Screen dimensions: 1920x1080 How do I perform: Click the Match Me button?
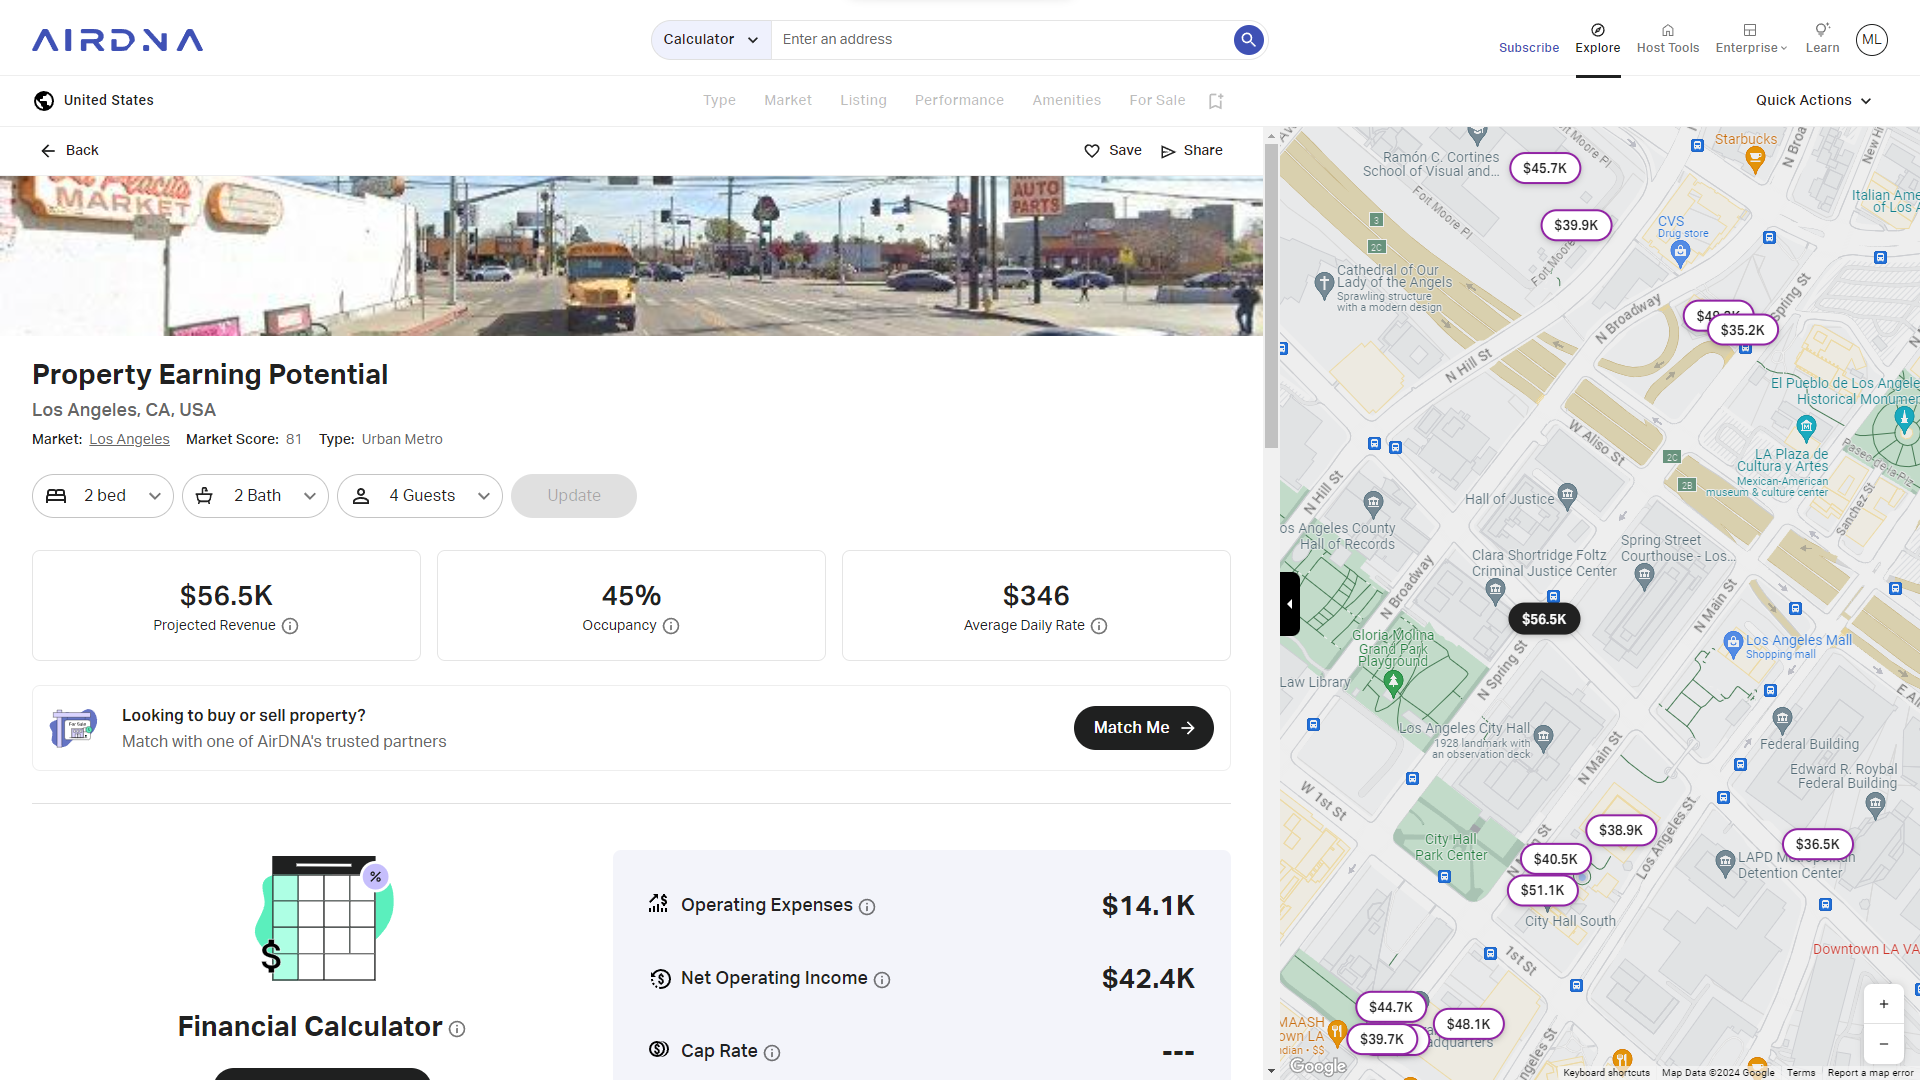(x=1142, y=727)
